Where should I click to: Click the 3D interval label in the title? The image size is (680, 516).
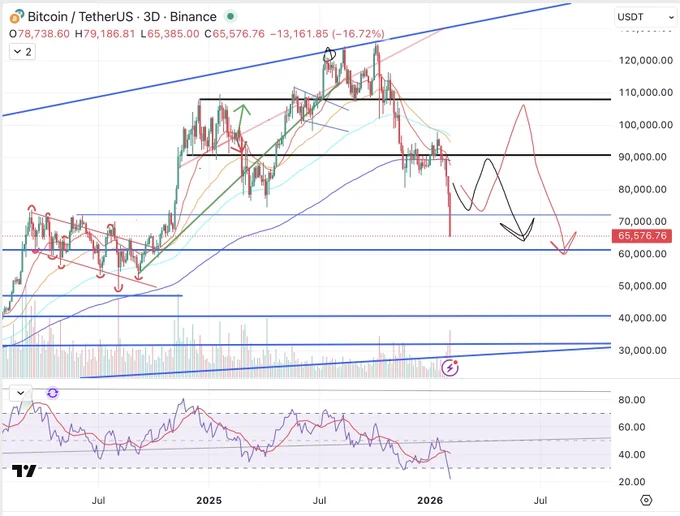click(152, 16)
